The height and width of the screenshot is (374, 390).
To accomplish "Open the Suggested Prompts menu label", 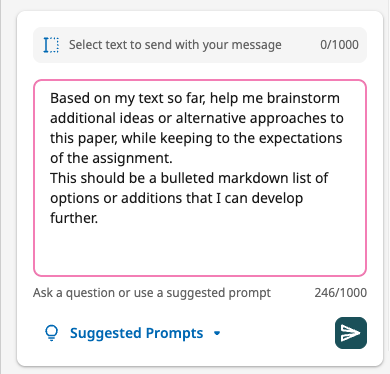I will click(x=136, y=333).
